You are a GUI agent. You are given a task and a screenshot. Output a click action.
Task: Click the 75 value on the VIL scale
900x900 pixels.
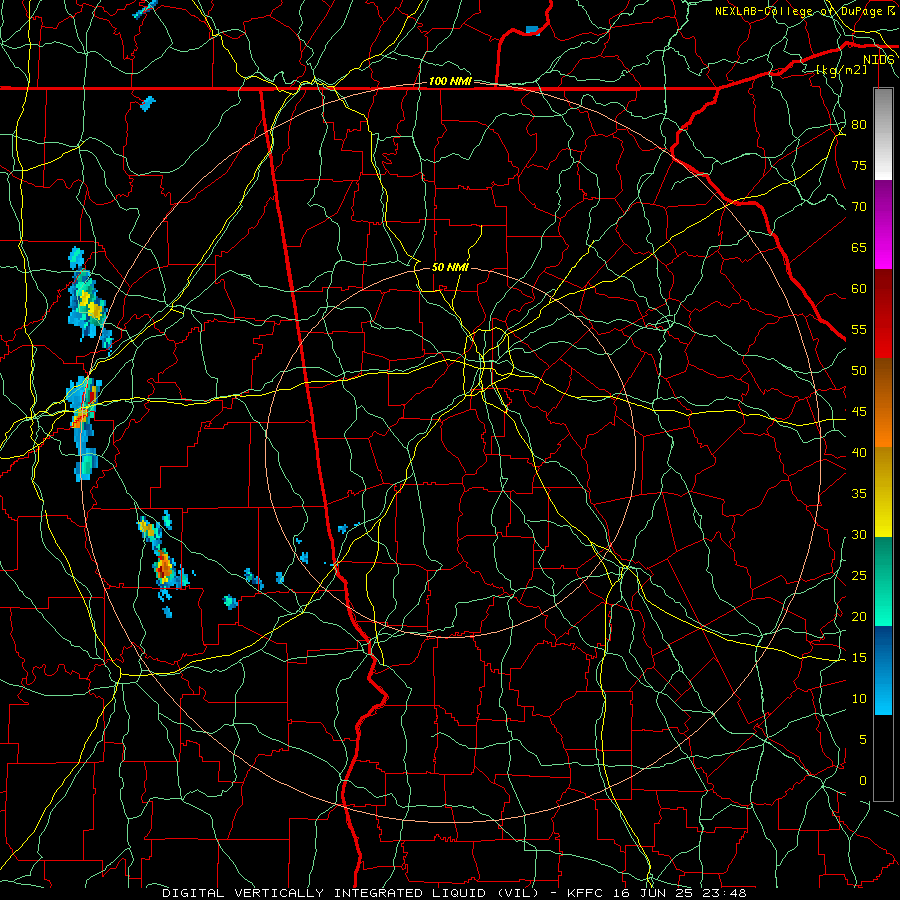[x=859, y=166]
